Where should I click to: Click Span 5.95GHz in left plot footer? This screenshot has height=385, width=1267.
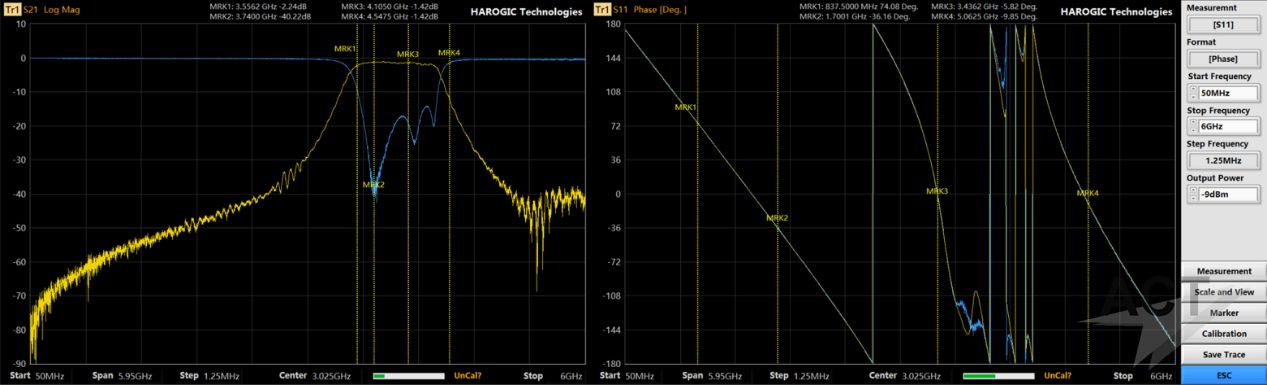click(121, 376)
